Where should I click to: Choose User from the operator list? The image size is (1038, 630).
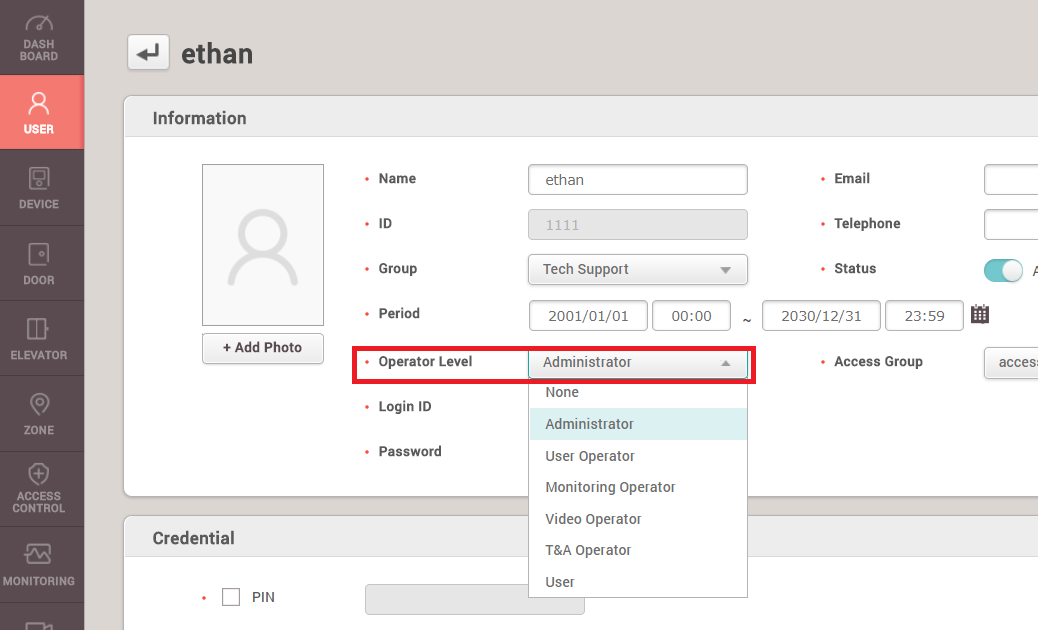coord(637,582)
